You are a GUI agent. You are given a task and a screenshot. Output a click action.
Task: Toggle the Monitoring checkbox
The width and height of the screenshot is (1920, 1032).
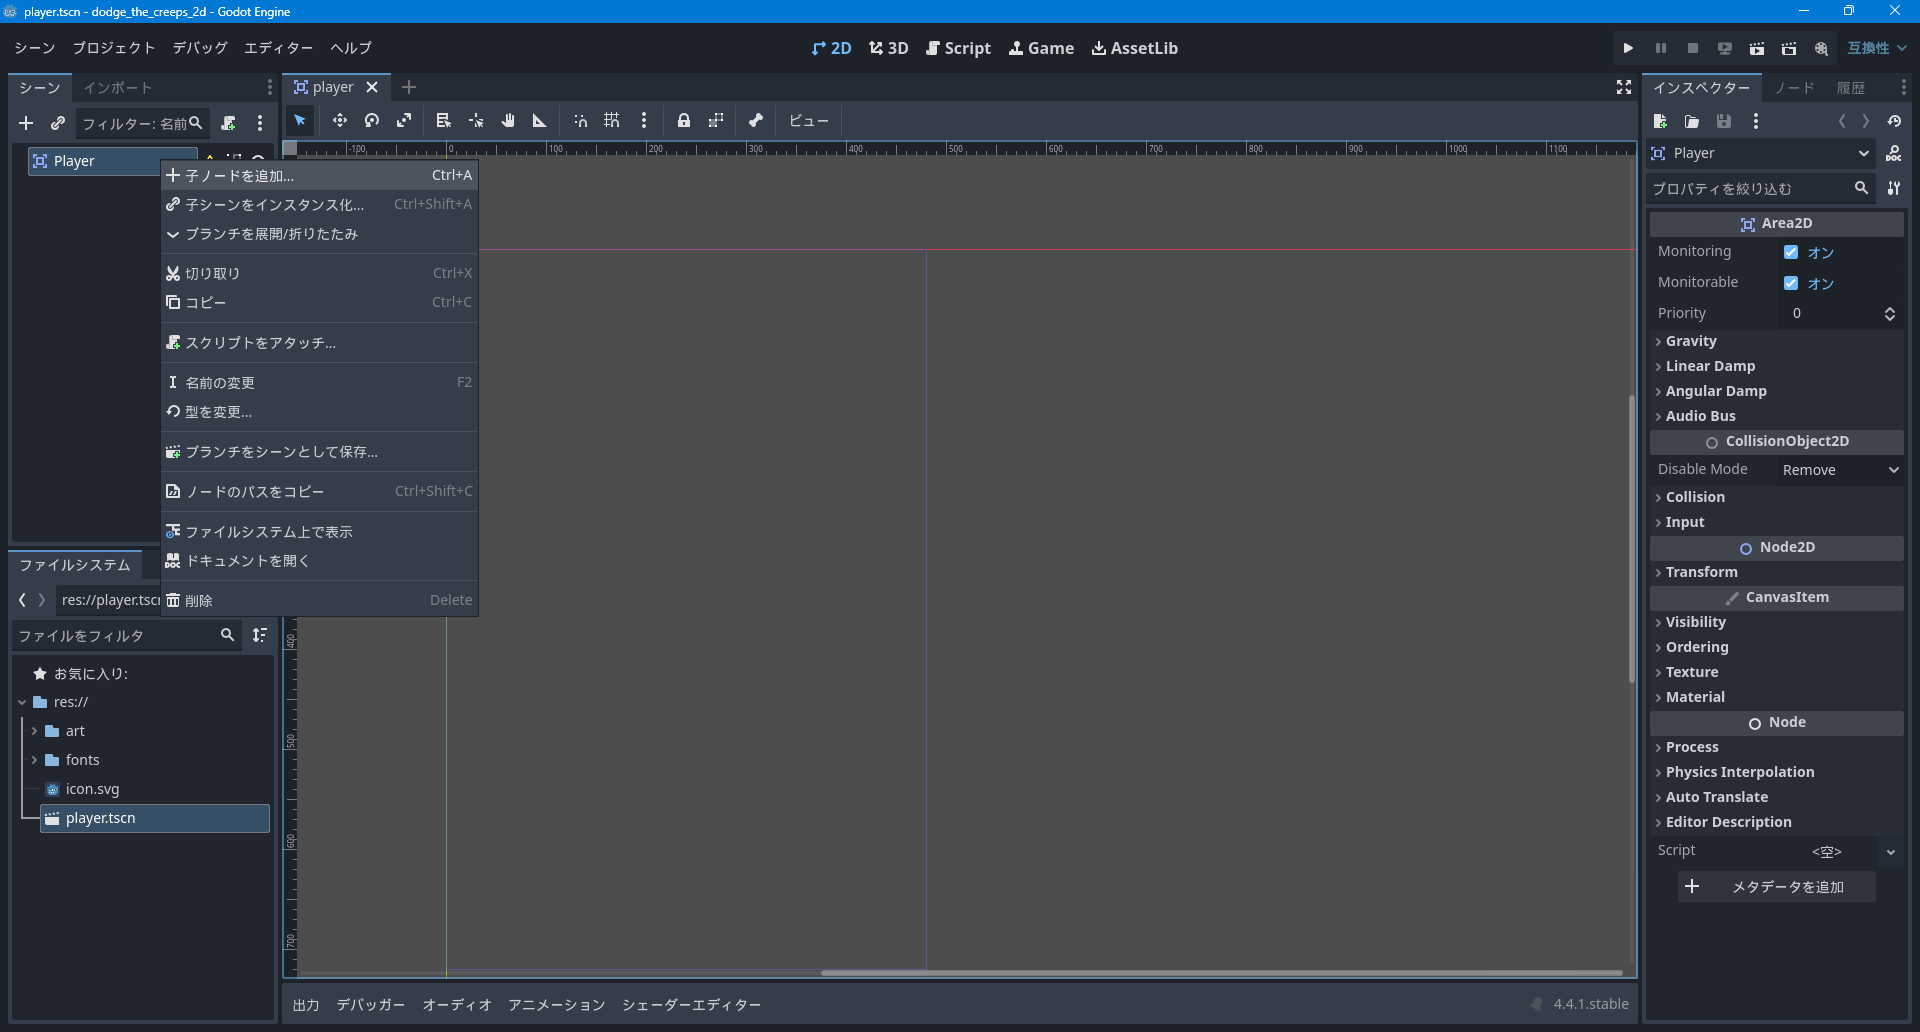(x=1791, y=252)
